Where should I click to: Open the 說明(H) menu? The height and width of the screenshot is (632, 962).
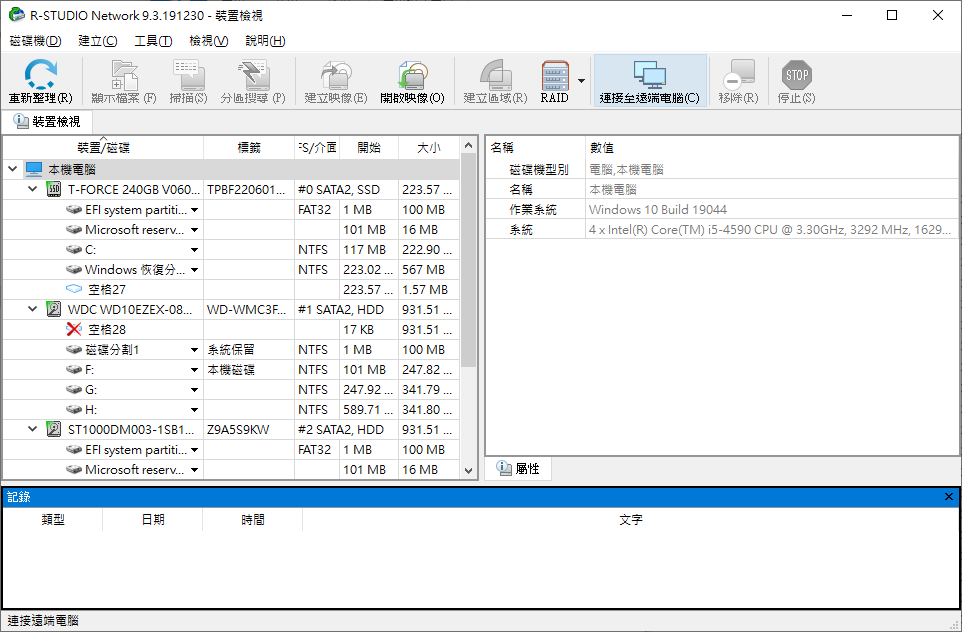(265, 41)
